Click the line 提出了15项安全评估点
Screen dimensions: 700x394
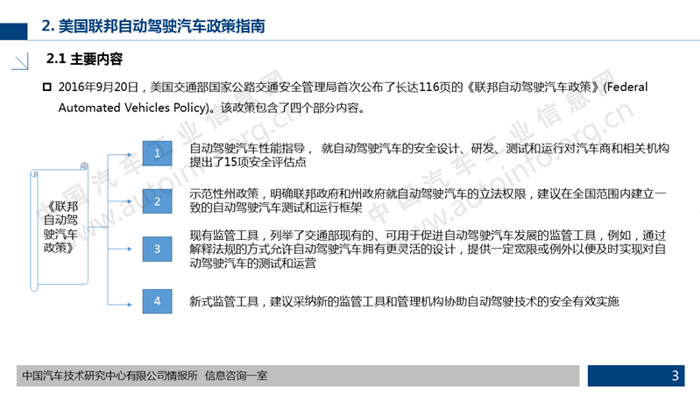[x=248, y=162]
